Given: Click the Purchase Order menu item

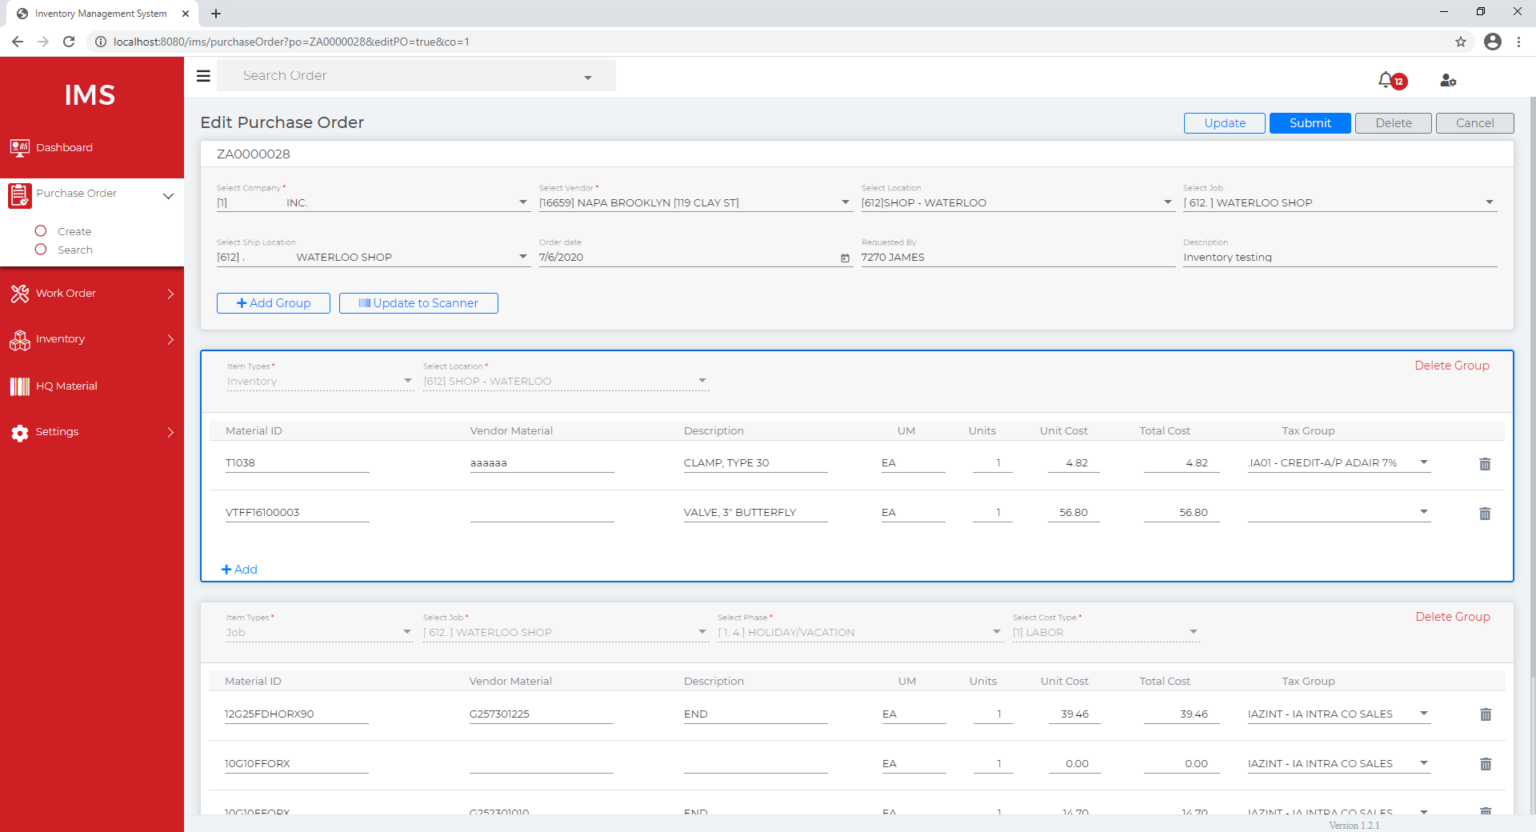Looking at the screenshot, I should pyautogui.click(x=78, y=193).
